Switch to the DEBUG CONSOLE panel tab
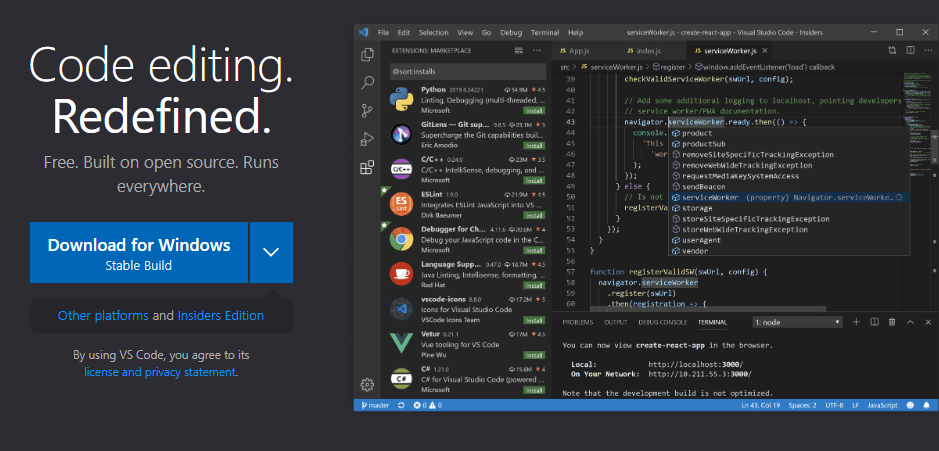The height and width of the screenshot is (451, 939). point(662,322)
